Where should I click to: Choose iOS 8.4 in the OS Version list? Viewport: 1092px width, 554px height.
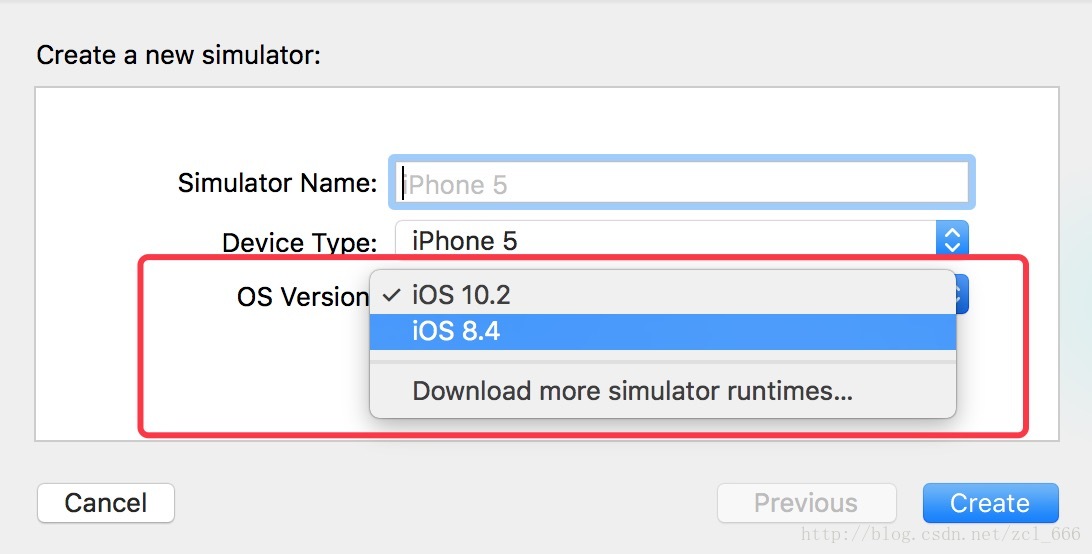click(662, 332)
